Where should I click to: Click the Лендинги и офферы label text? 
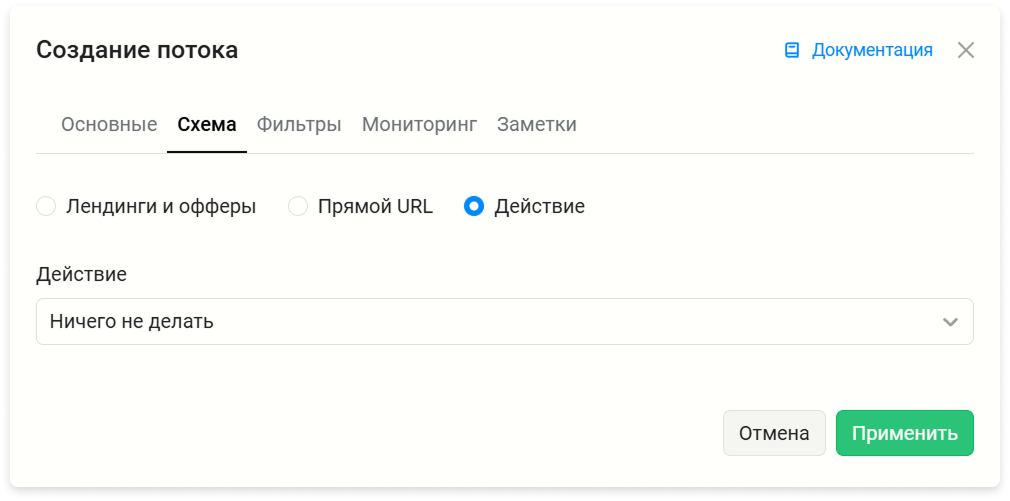click(161, 207)
